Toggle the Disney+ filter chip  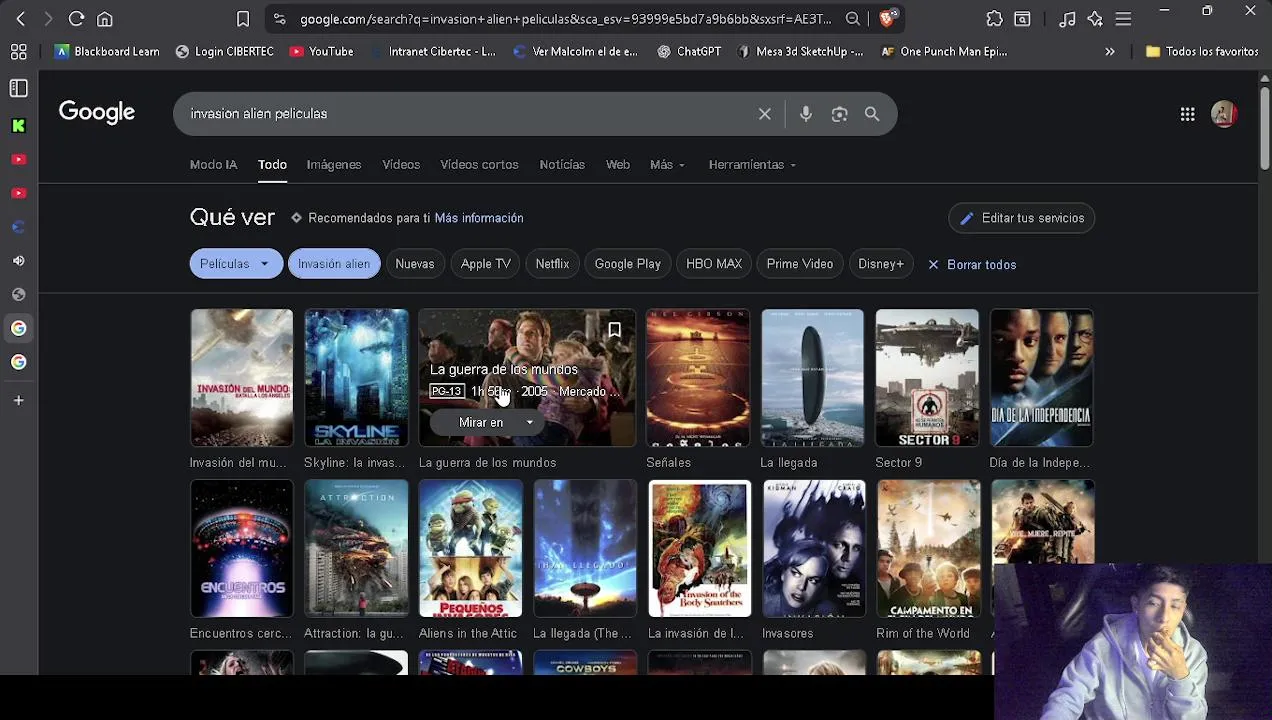pyautogui.click(x=881, y=264)
